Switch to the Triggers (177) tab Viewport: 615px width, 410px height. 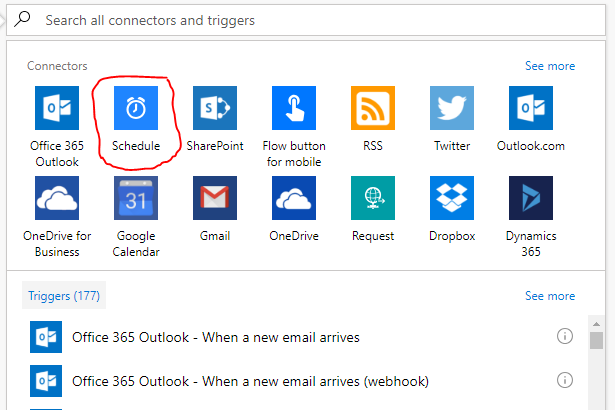coord(64,295)
